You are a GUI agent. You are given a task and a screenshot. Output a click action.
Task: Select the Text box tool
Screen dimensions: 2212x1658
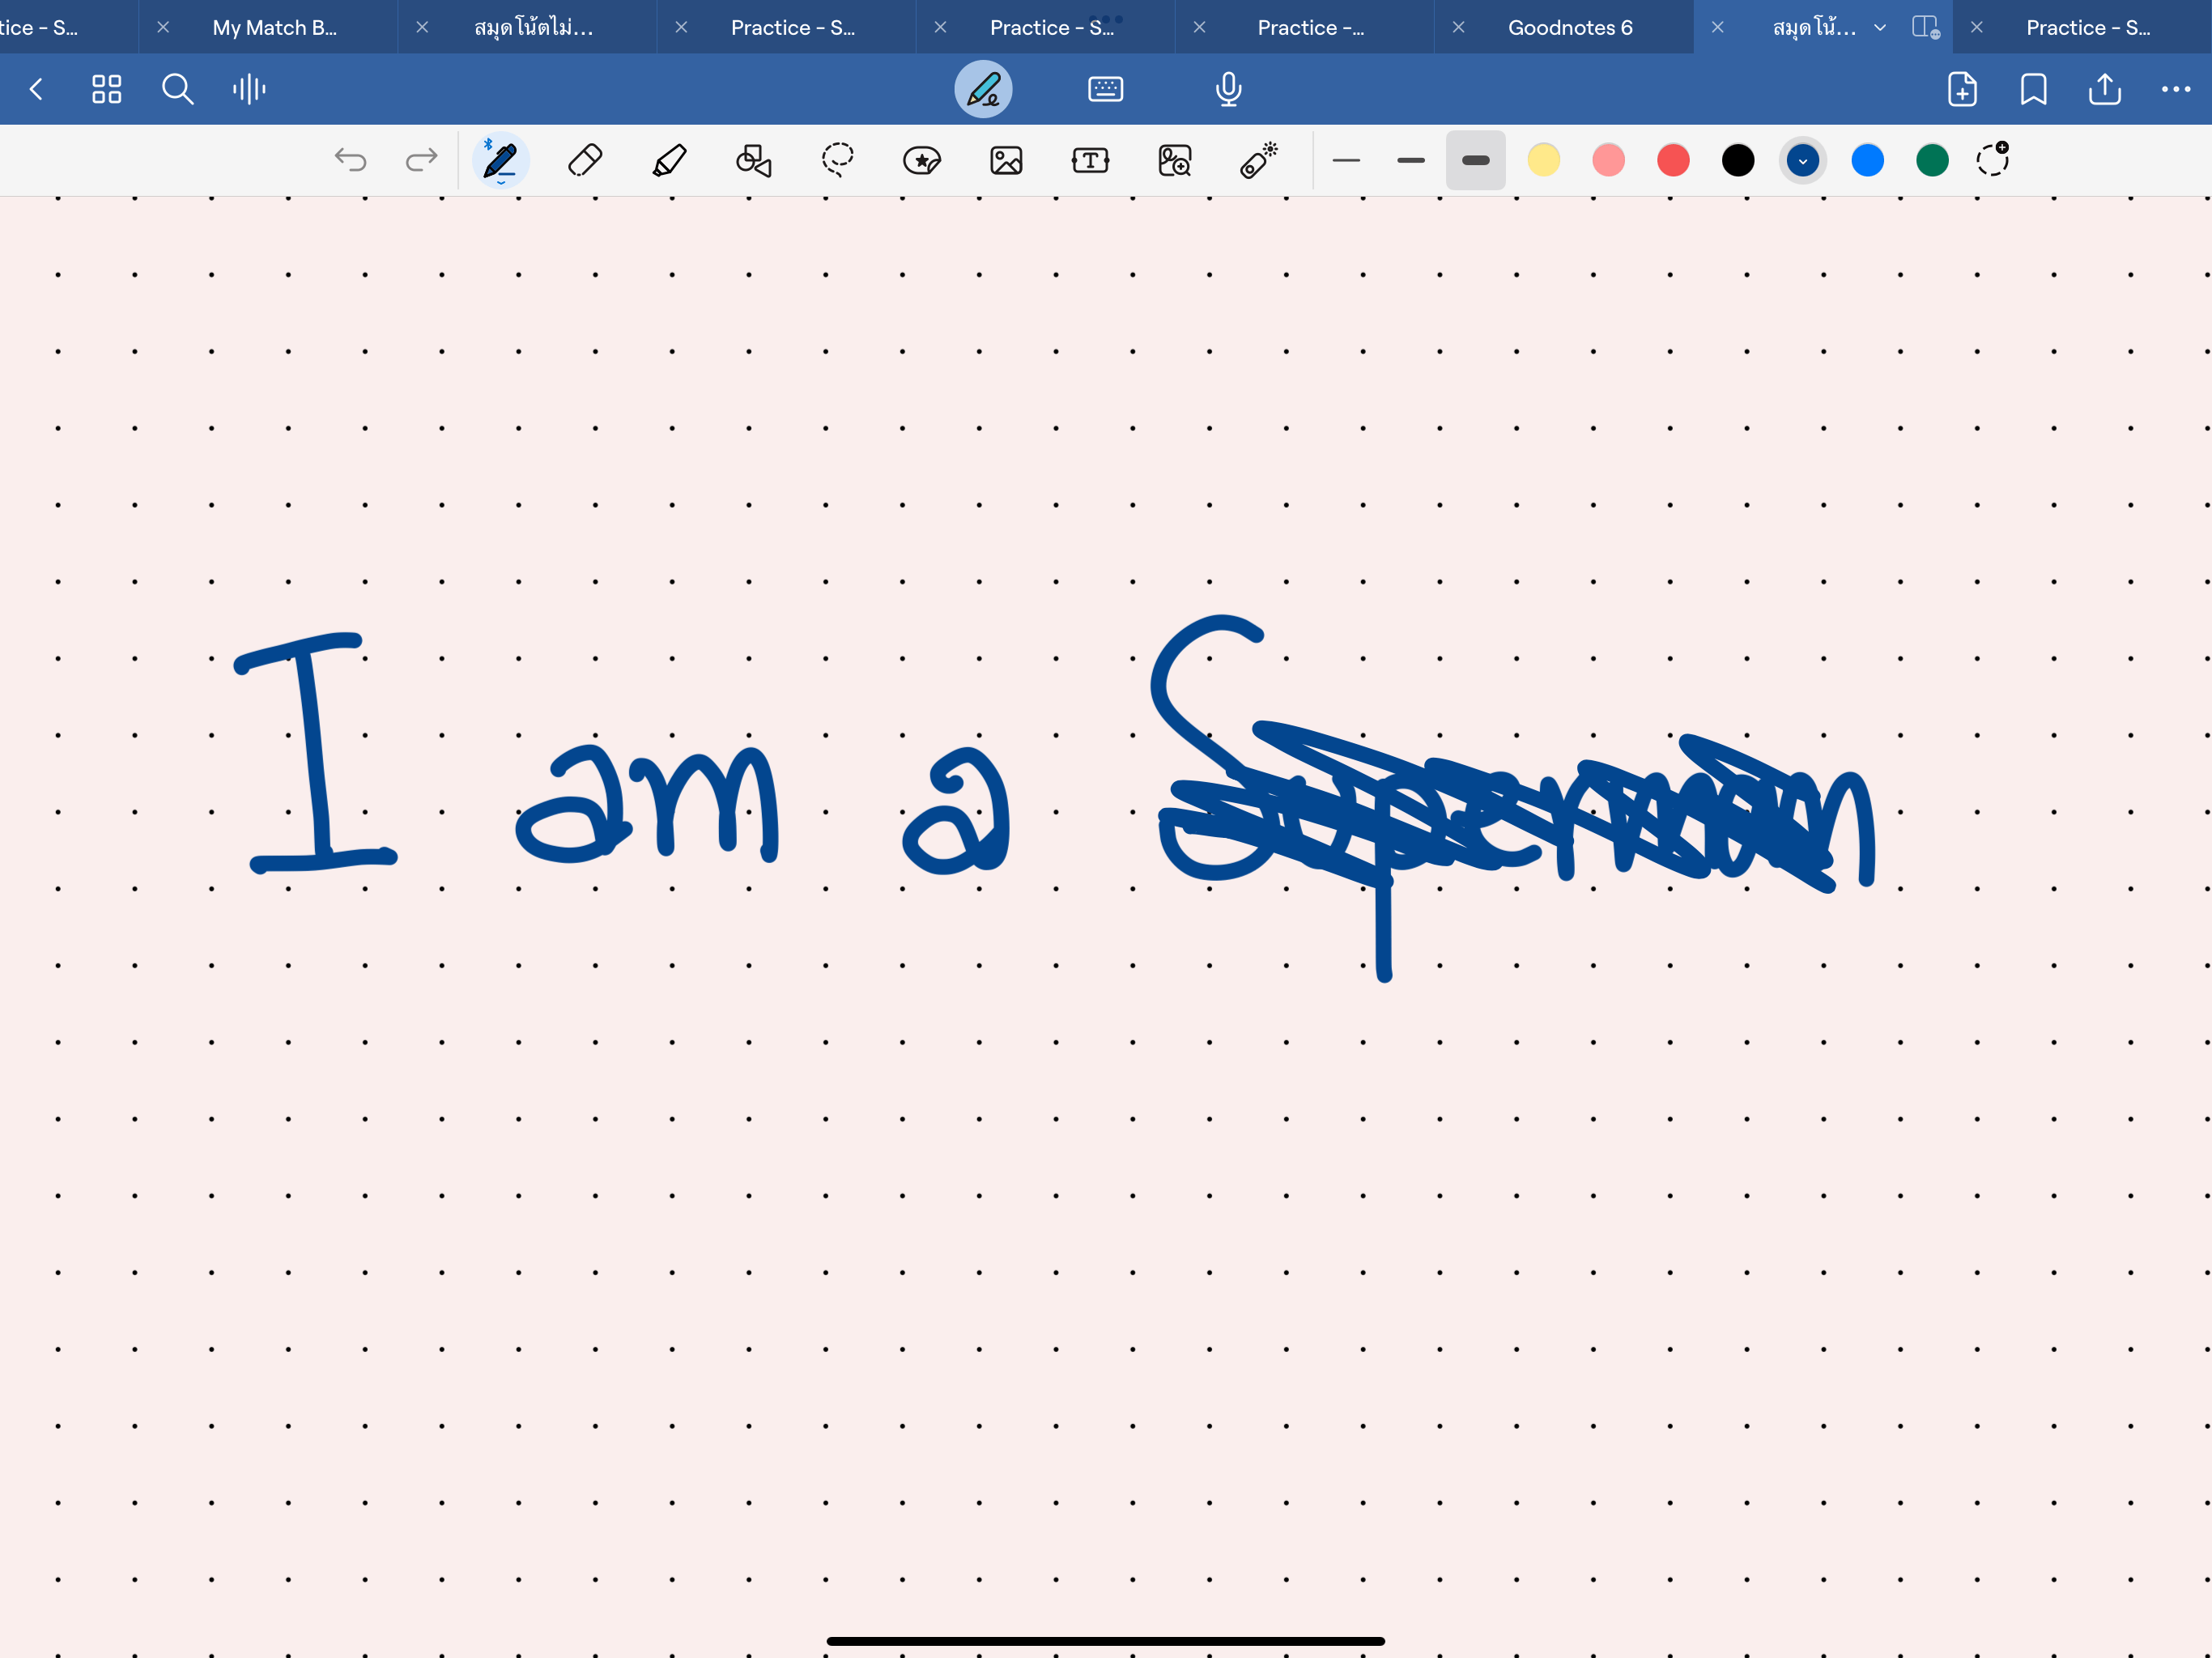[x=1090, y=160]
